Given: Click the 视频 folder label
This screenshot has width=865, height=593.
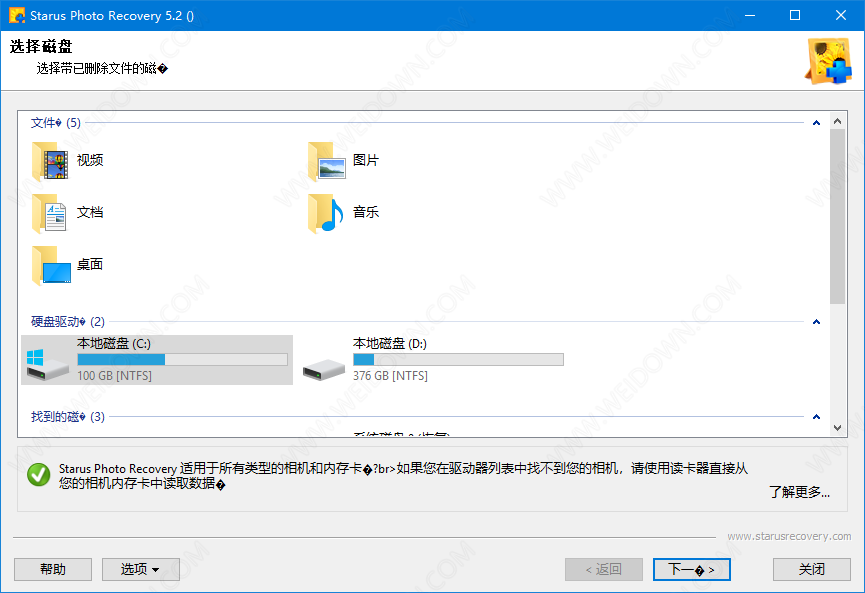Looking at the screenshot, I should [90, 160].
